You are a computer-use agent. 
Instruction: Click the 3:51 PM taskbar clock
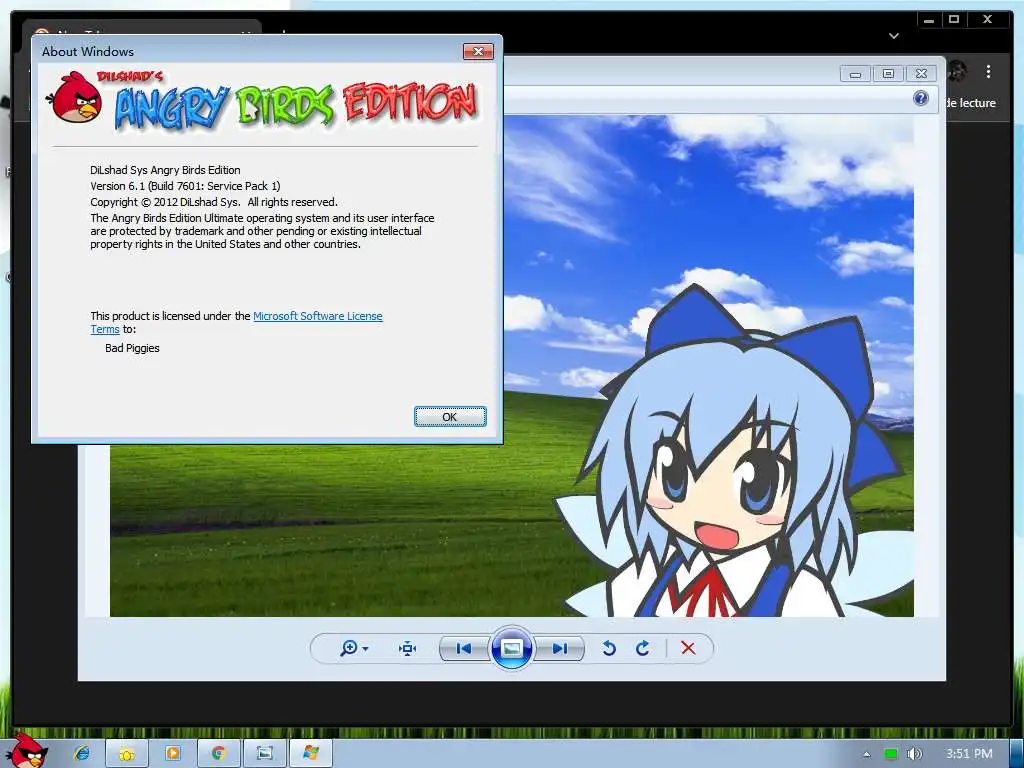[969, 754]
